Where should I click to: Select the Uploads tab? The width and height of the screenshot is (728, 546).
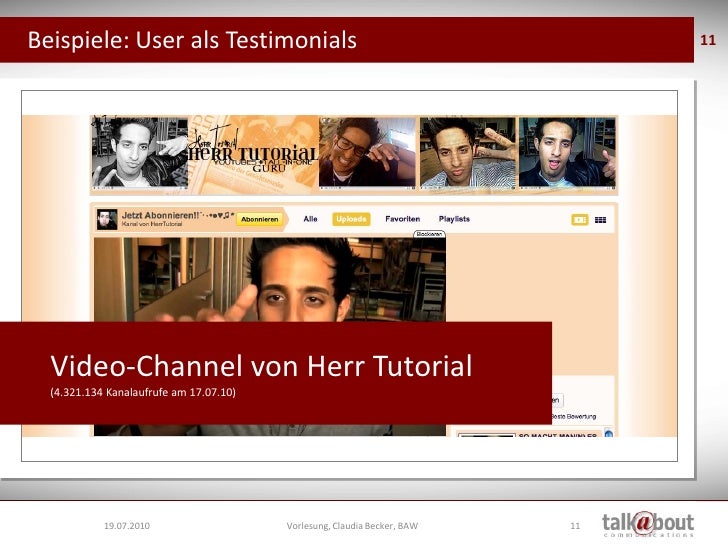point(351,219)
